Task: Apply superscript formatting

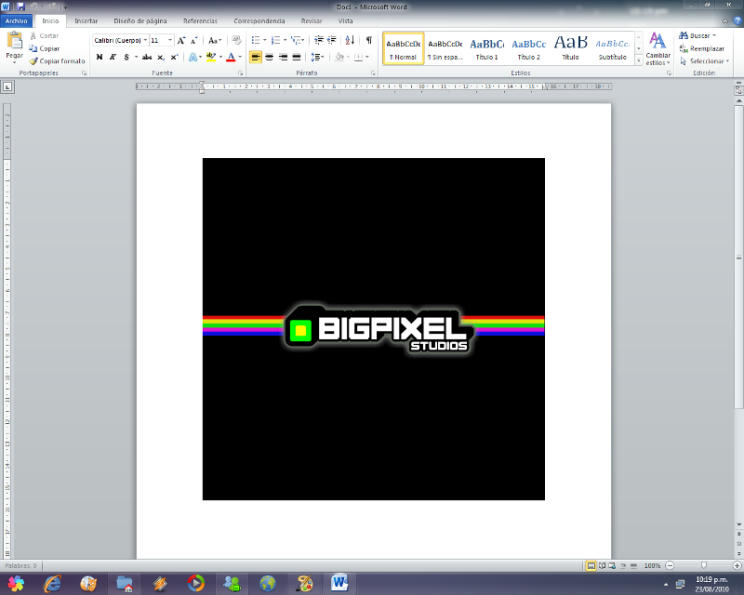Action: click(x=174, y=57)
